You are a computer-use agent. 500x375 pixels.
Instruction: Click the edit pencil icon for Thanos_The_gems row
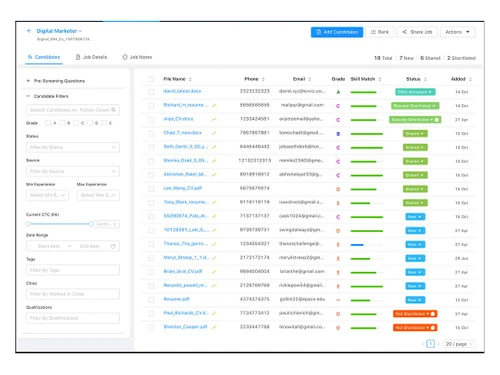tap(214, 244)
